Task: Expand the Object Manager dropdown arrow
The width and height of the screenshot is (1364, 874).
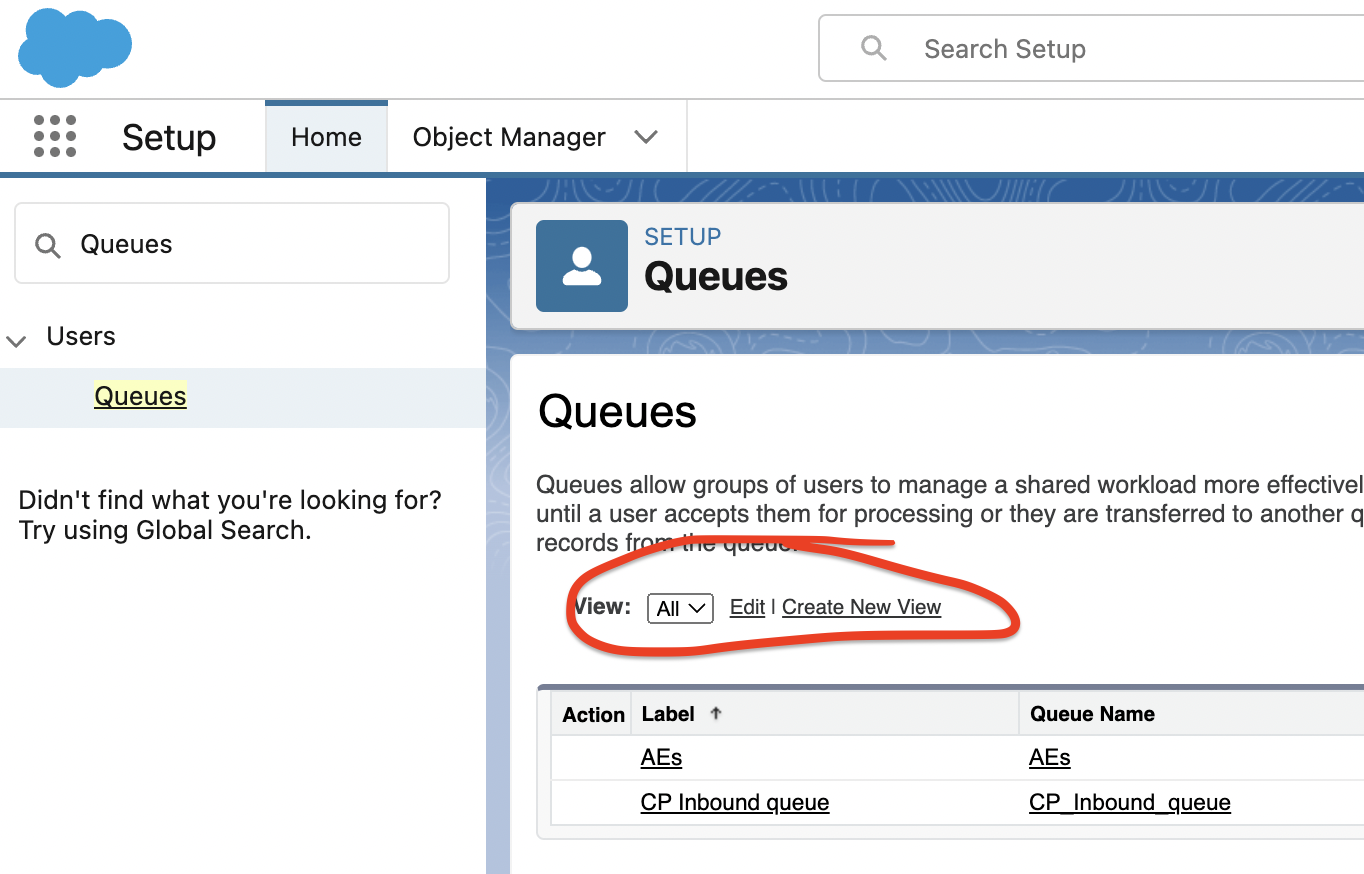Action: tap(646, 136)
